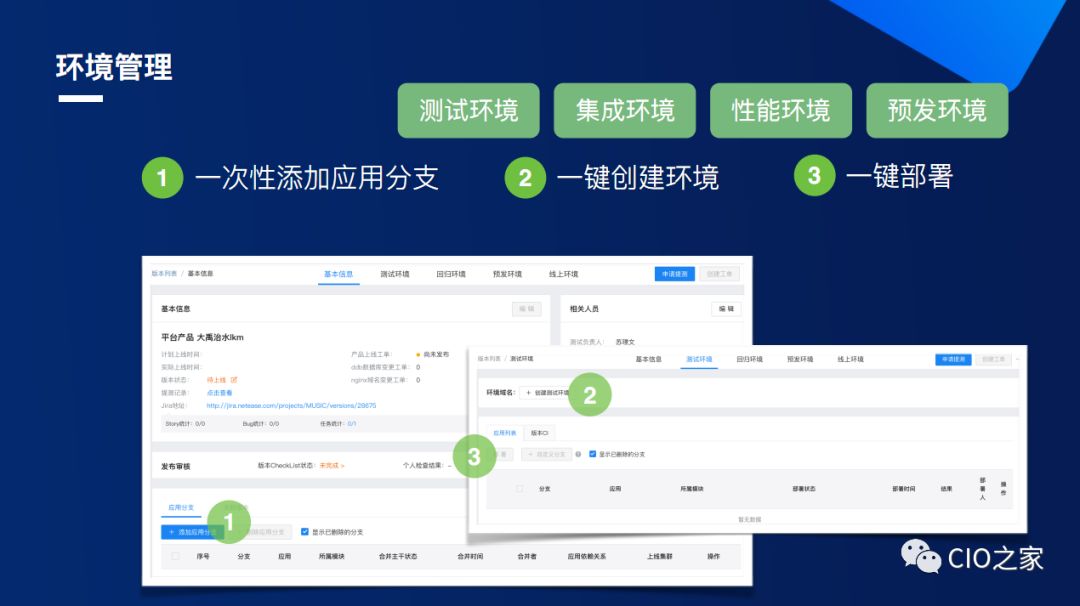Open 回归环境 tab in the front window
The width and height of the screenshot is (1080, 606).
(x=749, y=359)
